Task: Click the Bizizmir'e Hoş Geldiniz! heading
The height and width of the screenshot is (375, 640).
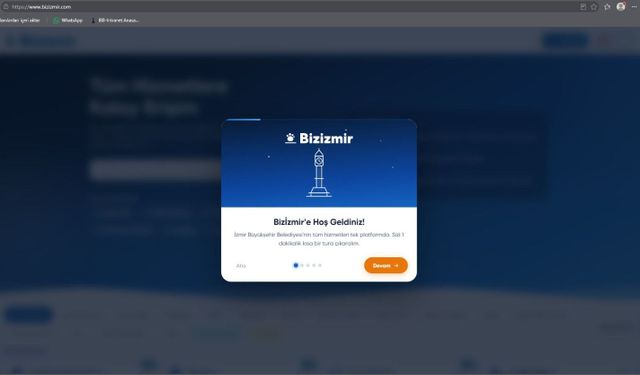Action: [319, 222]
